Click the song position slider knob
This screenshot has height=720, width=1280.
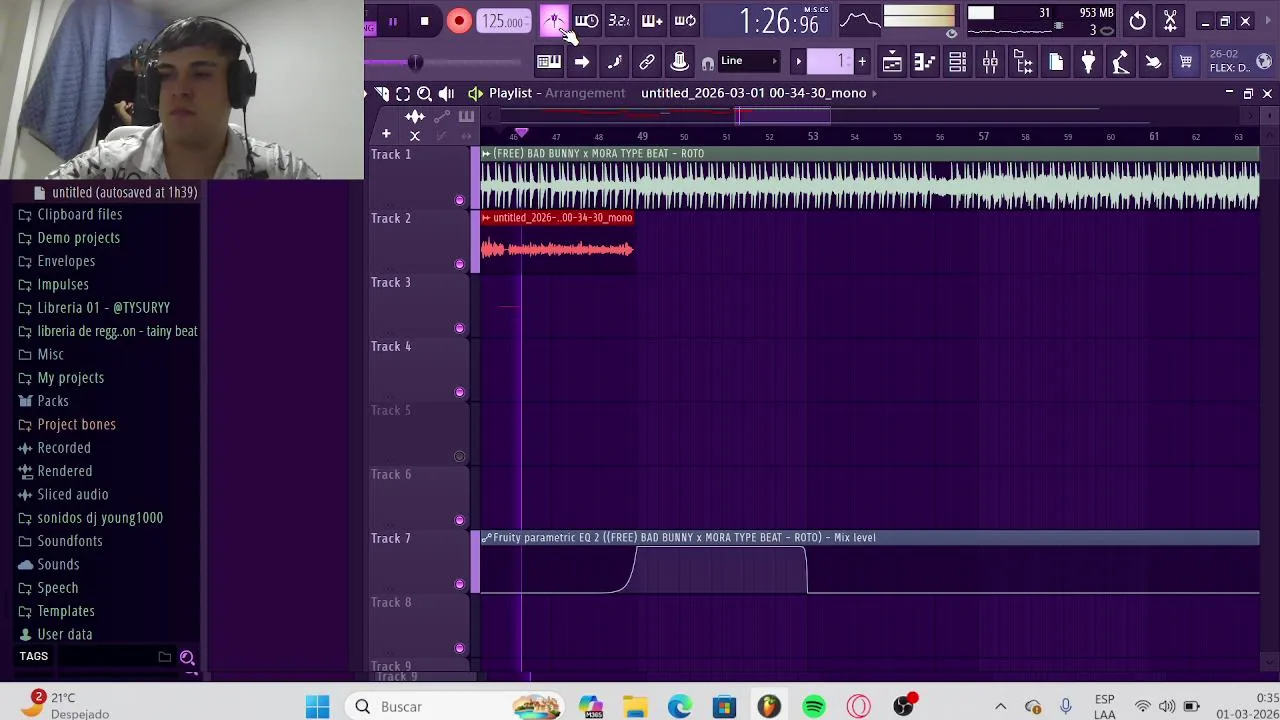pos(415,63)
